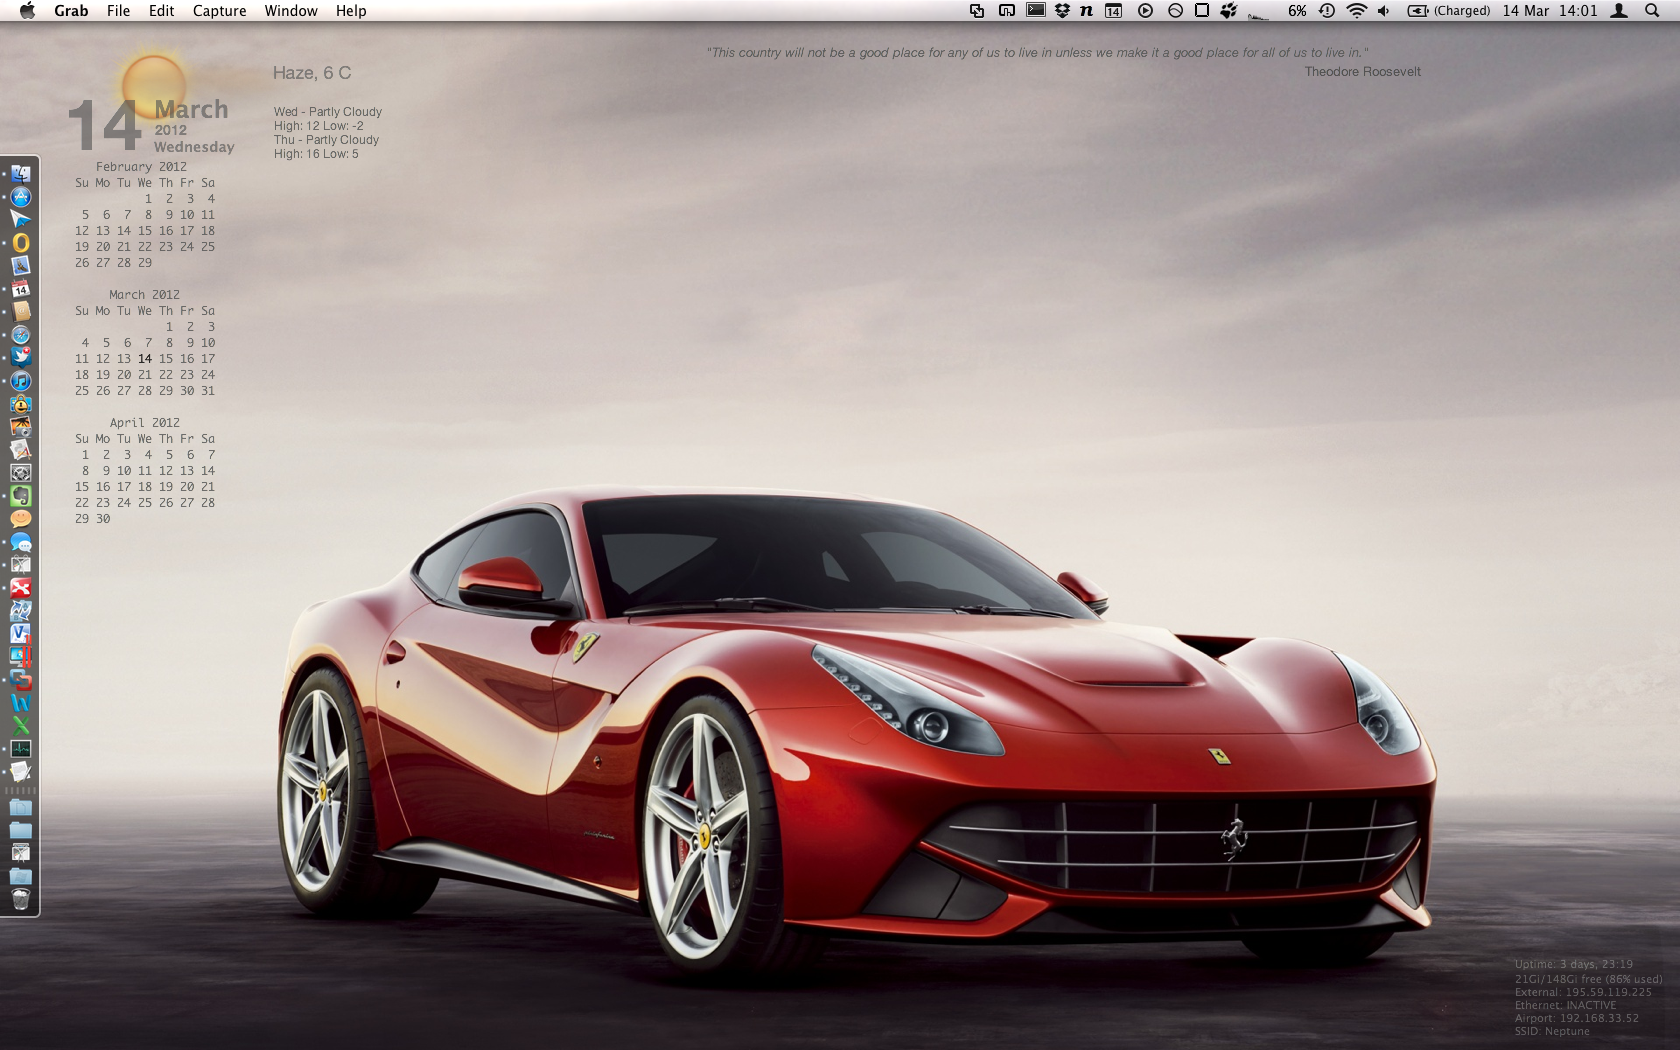The image size is (1680, 1050).
Task: Open the Twitter app in the Dock
Action: [x=21, y=358]
